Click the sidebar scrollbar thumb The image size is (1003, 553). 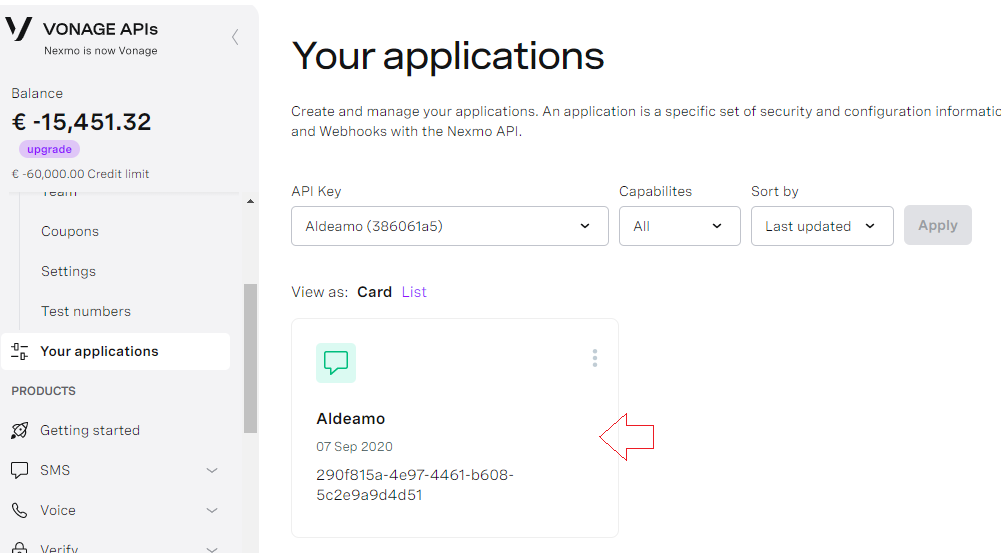click(x=251, y=358)
